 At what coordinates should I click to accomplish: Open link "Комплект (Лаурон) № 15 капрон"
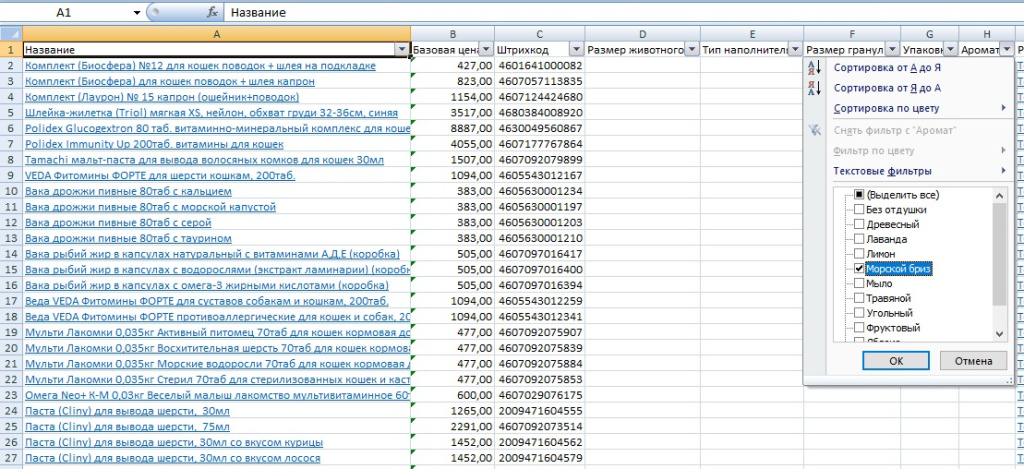click(162, 97)
